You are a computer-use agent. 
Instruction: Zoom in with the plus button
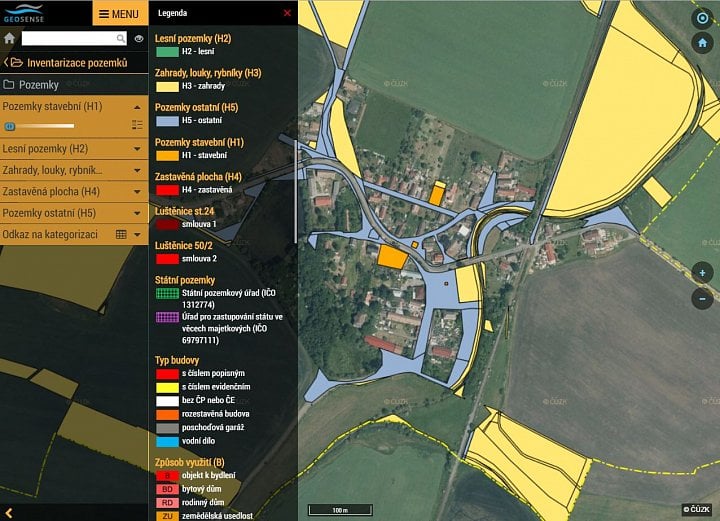point(702,273)
